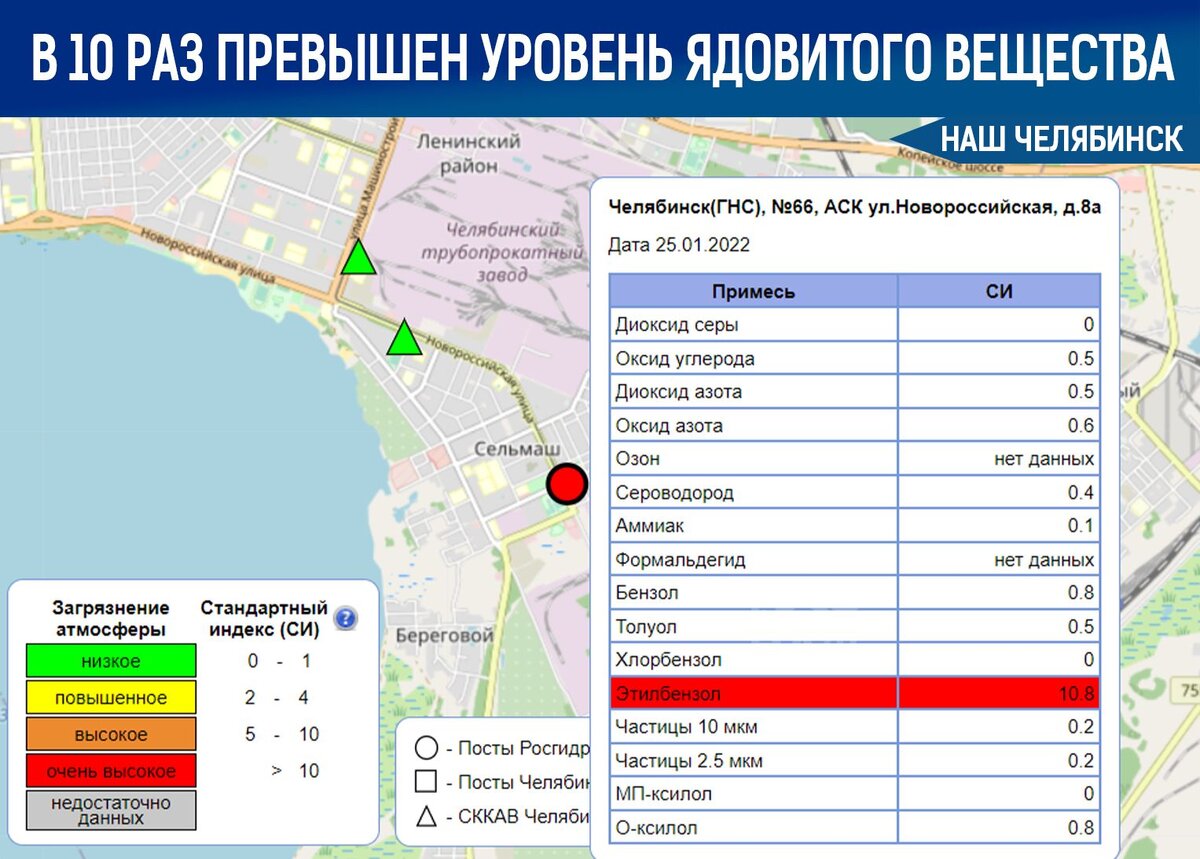
Task: Click the Челябинский трубопрокатный завод label
Action: (501, 253)
